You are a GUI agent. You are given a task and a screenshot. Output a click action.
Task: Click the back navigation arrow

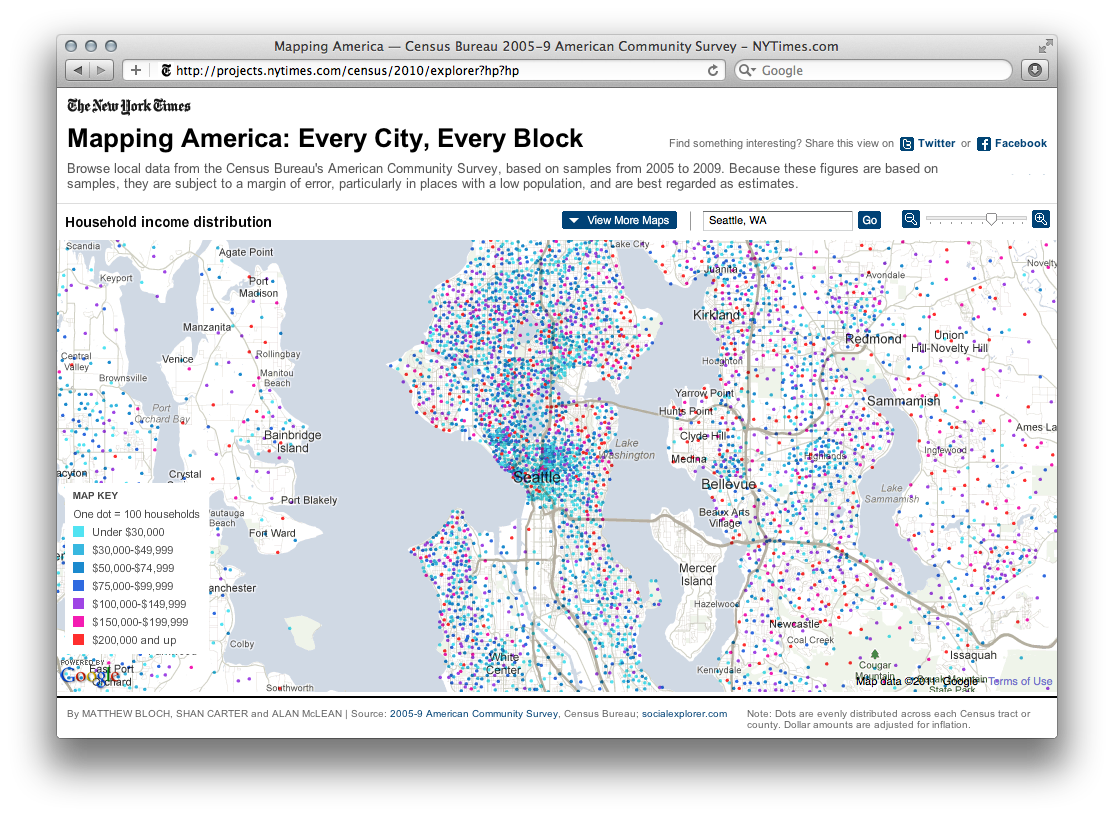tap(77, 70)
